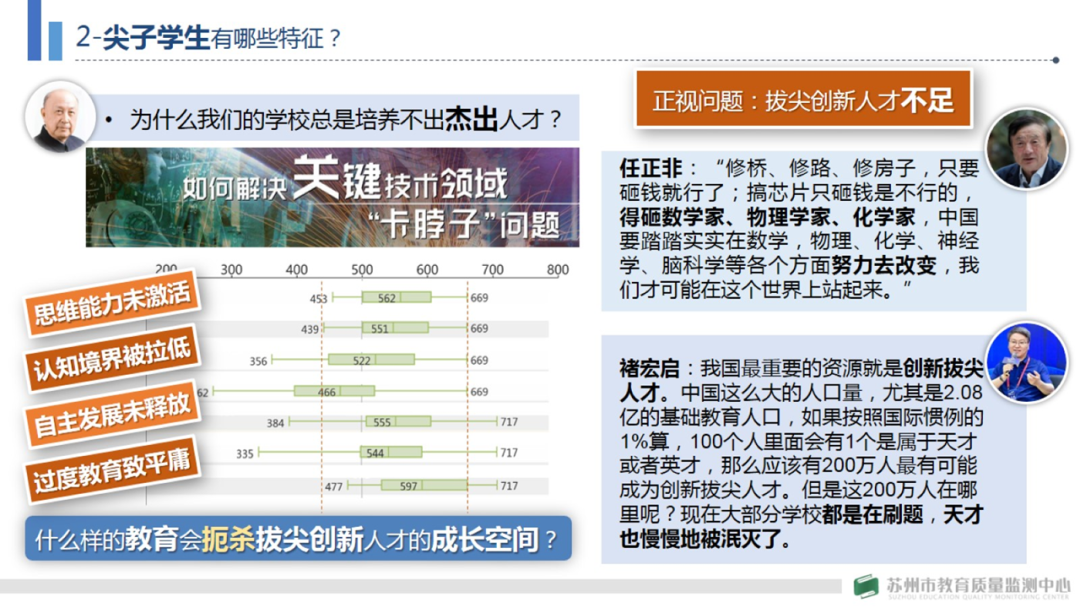Screen dimensions: 1080x608
Task: Select the 任正非 portrait photo
Action: (x=1026, y=148)
